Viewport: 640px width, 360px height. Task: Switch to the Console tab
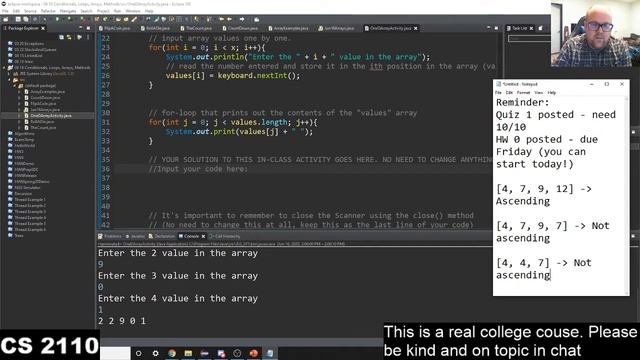191,236
